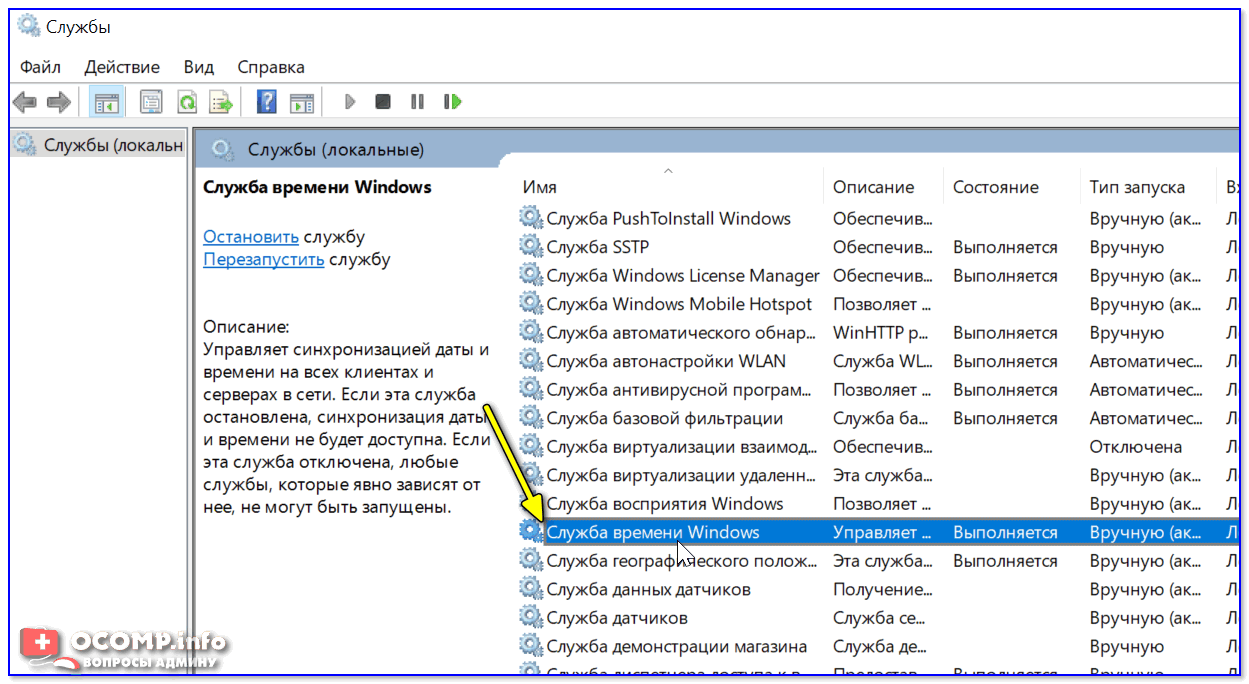Sort services by the Имя column header
The image size is (1249, 684).
tap(540, 187)
